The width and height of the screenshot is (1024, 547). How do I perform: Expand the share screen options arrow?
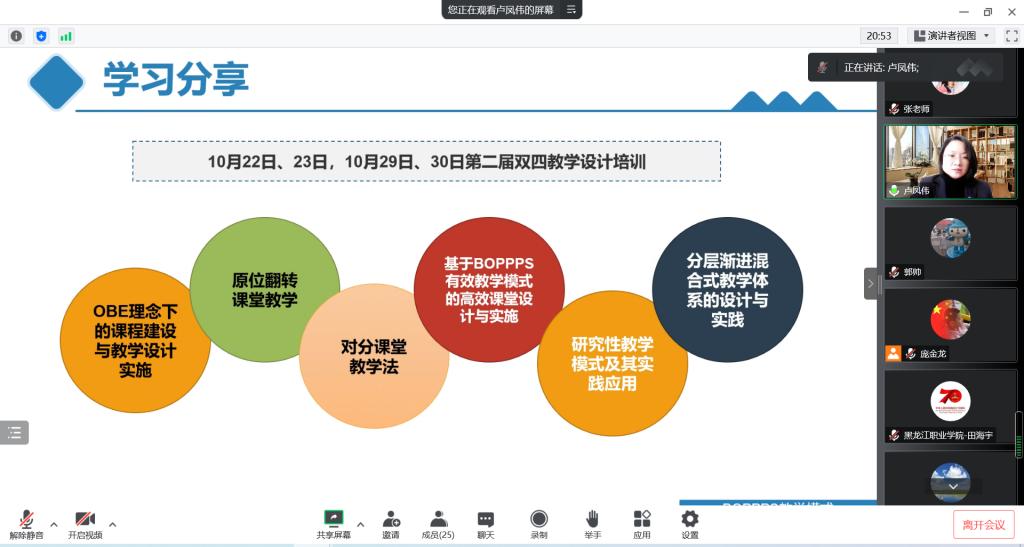pyautogui.click(x=360, y=523)
